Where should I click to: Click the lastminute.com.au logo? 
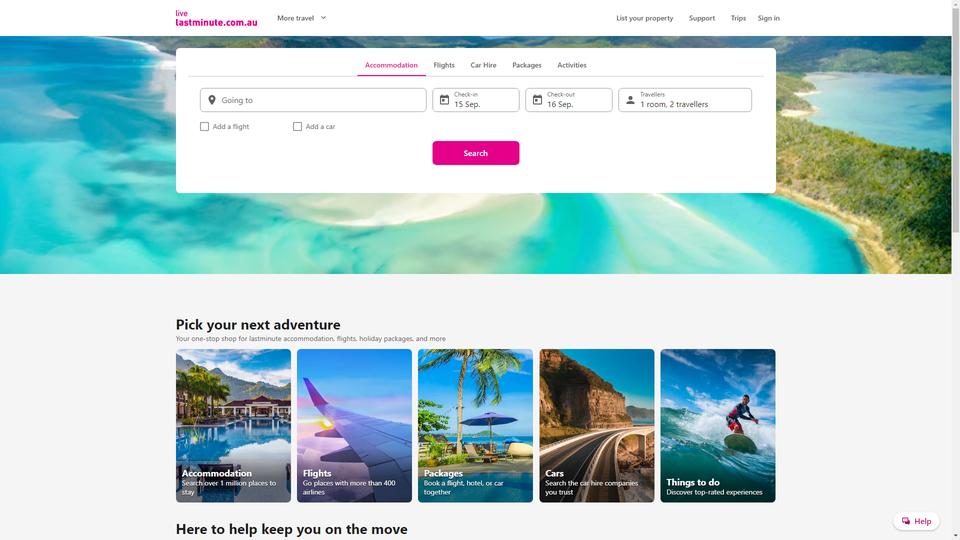click(x=216, y=18)
